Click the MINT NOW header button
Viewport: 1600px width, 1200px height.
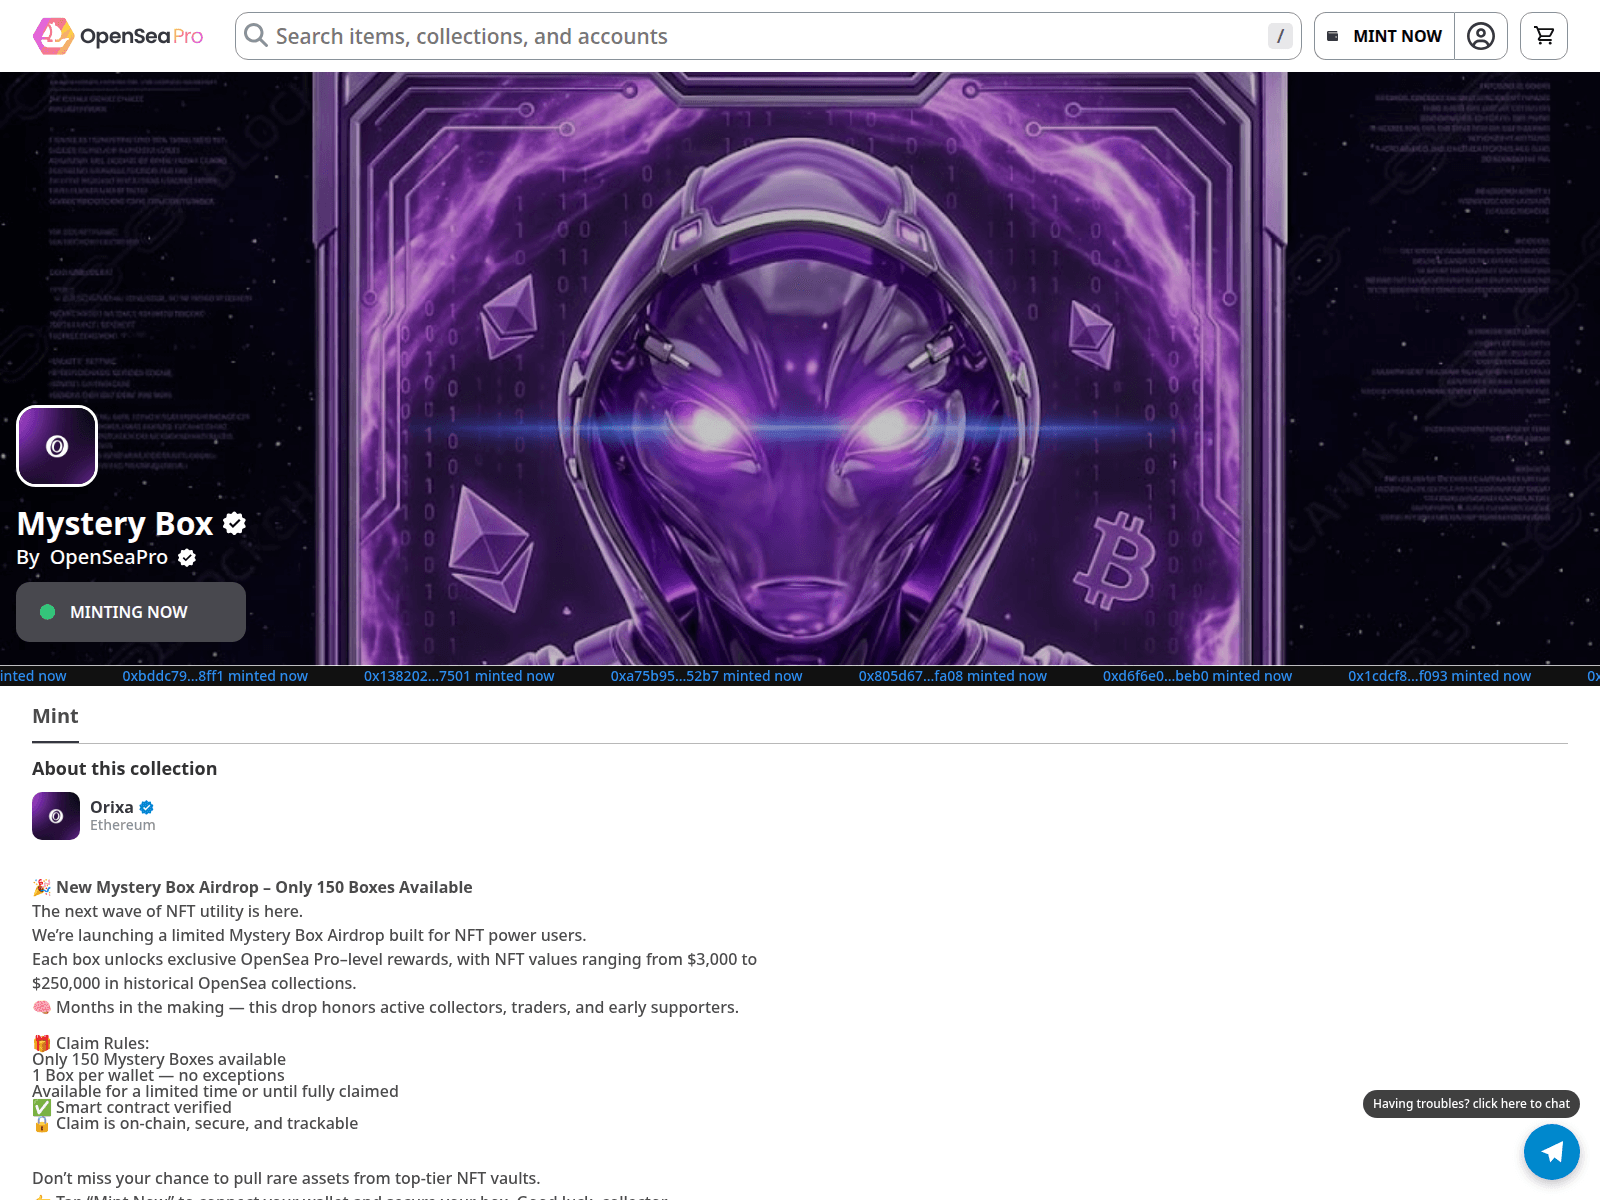pyautogui.click(x=1384, y=36)
